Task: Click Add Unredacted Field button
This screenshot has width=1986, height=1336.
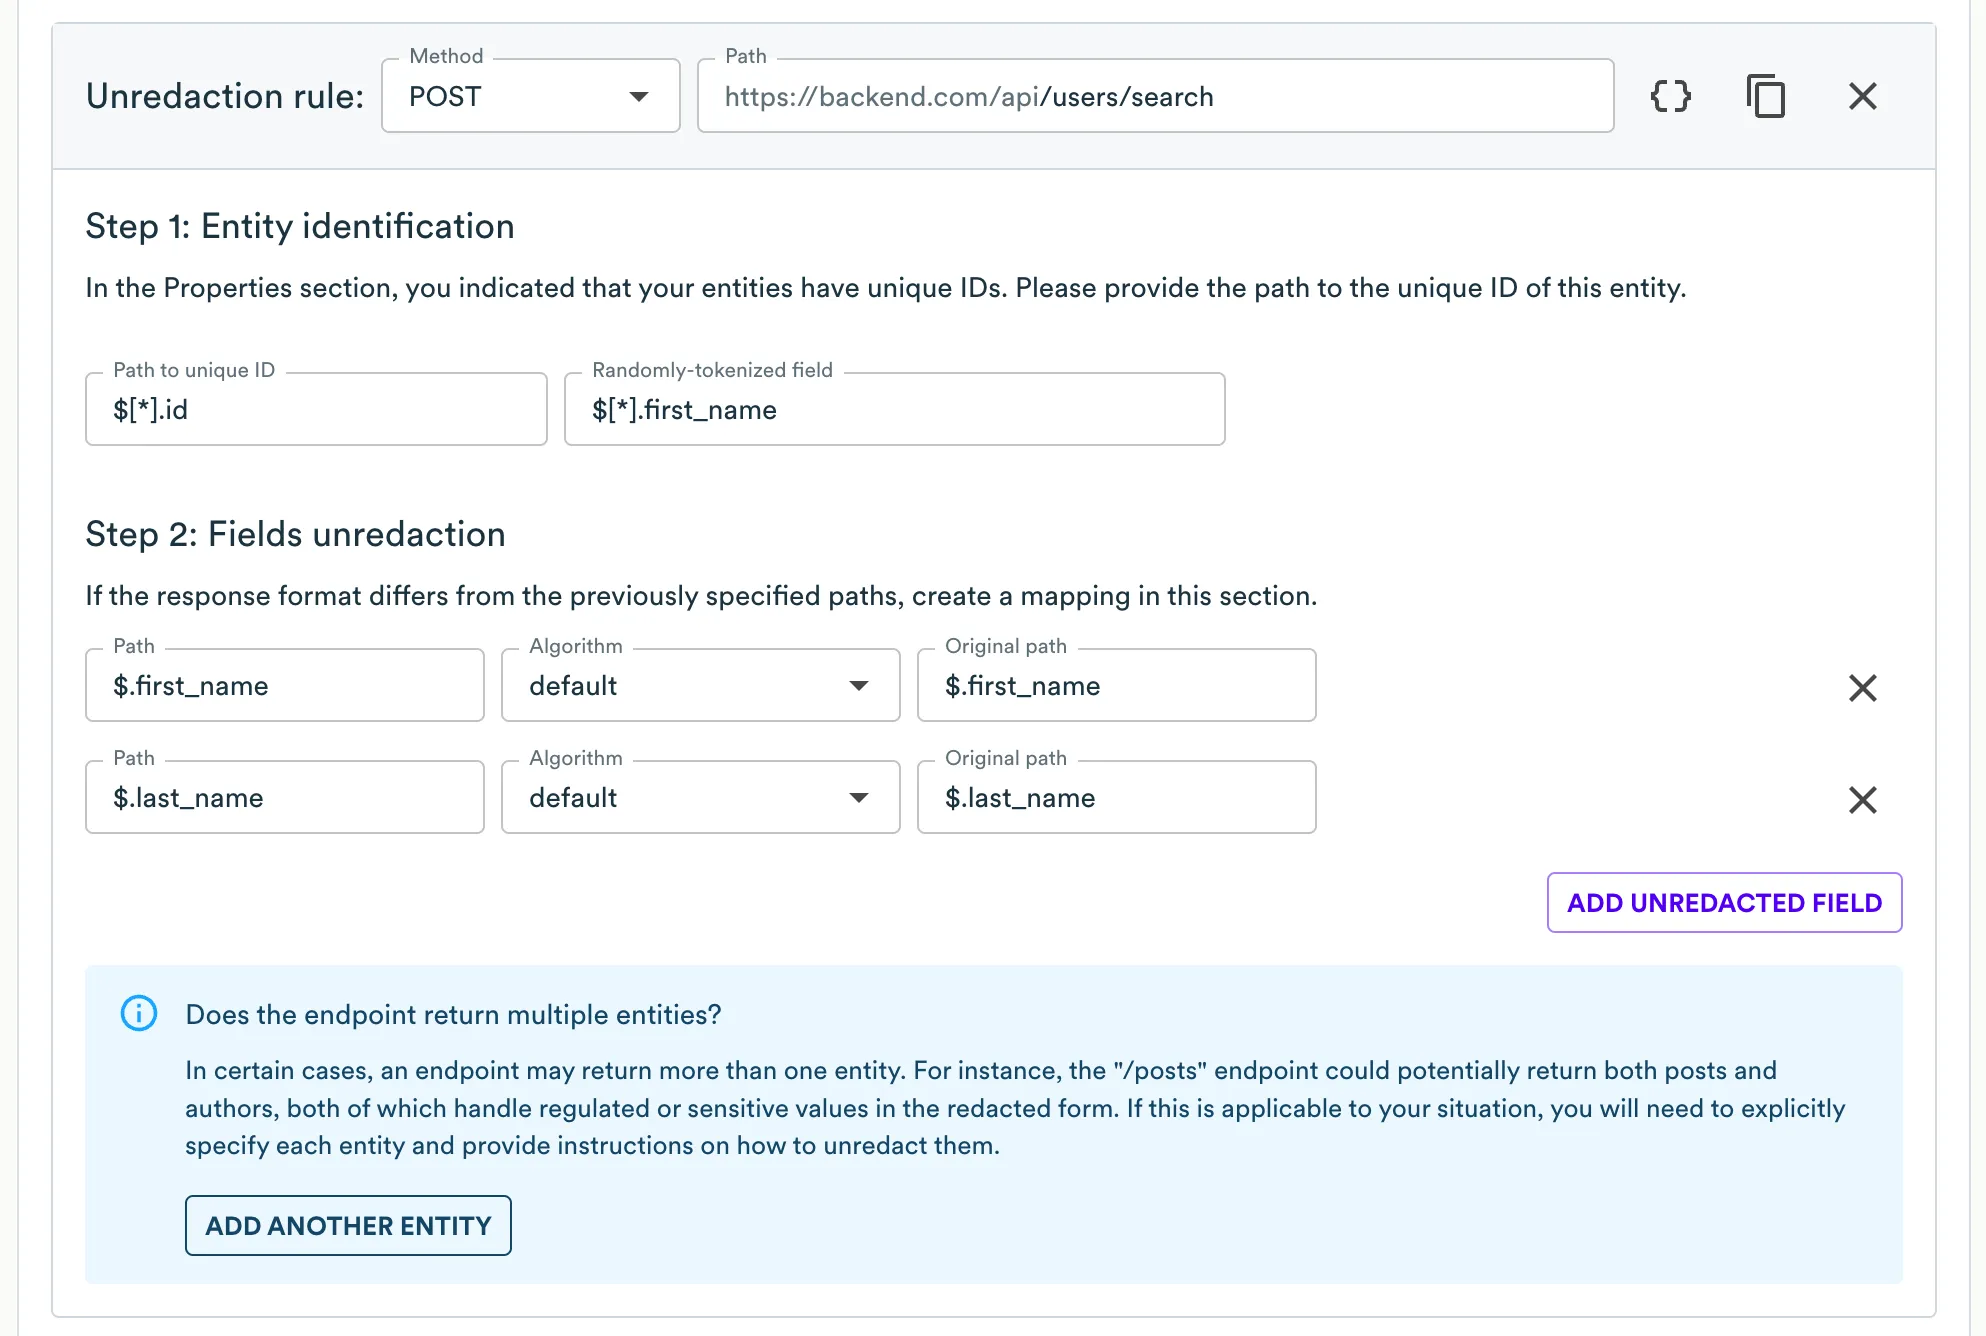Action: tap(1724, 903)
